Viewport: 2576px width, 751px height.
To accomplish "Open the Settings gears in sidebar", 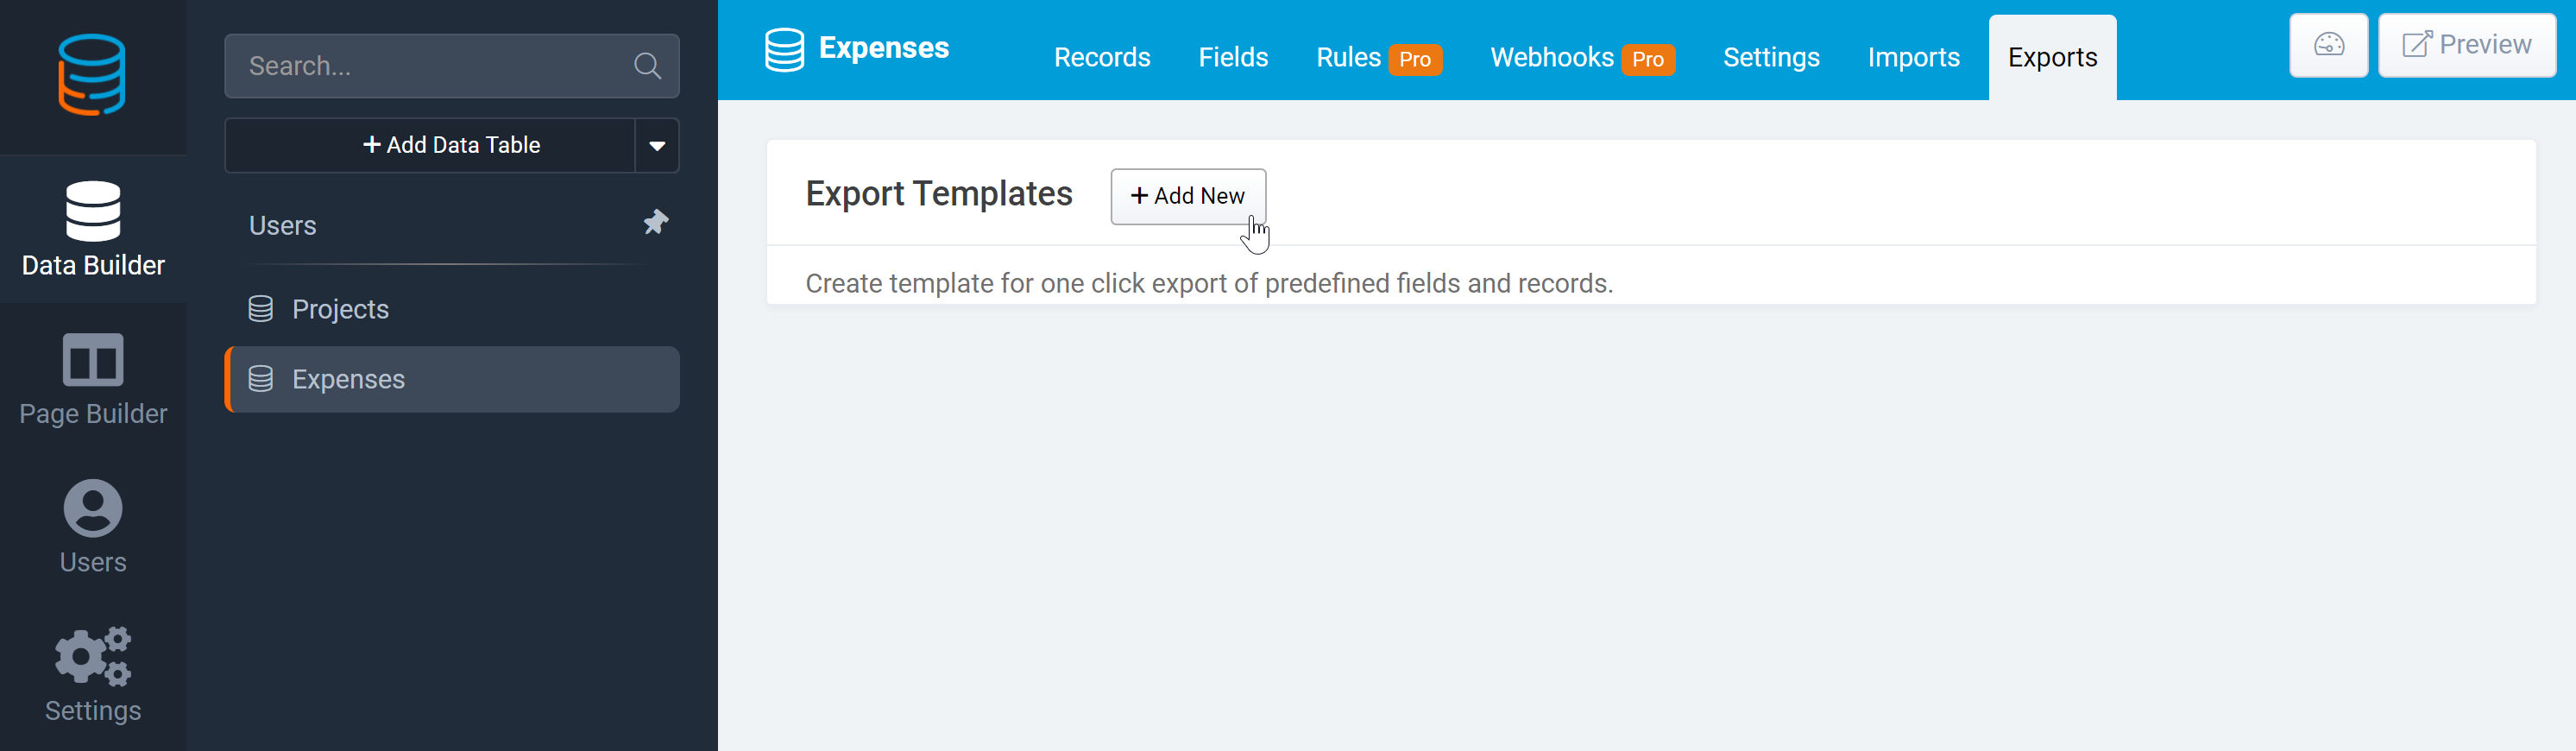I will [x=93, y=675].
